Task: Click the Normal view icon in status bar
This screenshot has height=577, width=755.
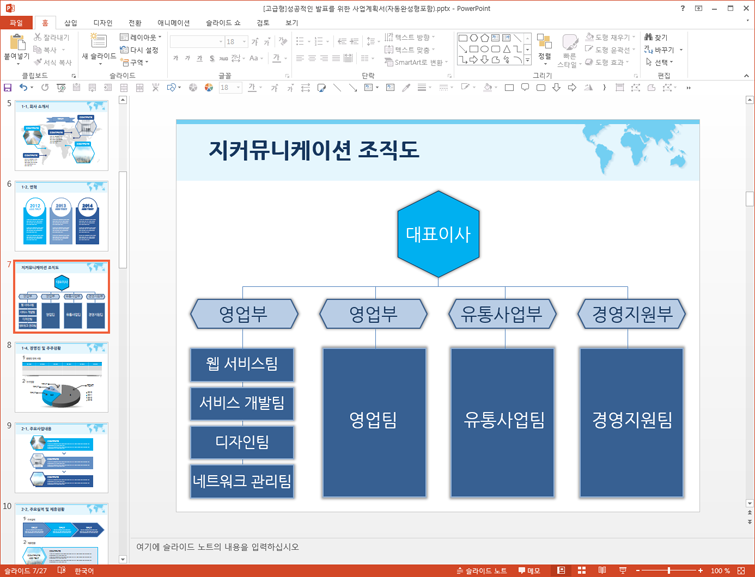Action: click(x=561, y=571)
